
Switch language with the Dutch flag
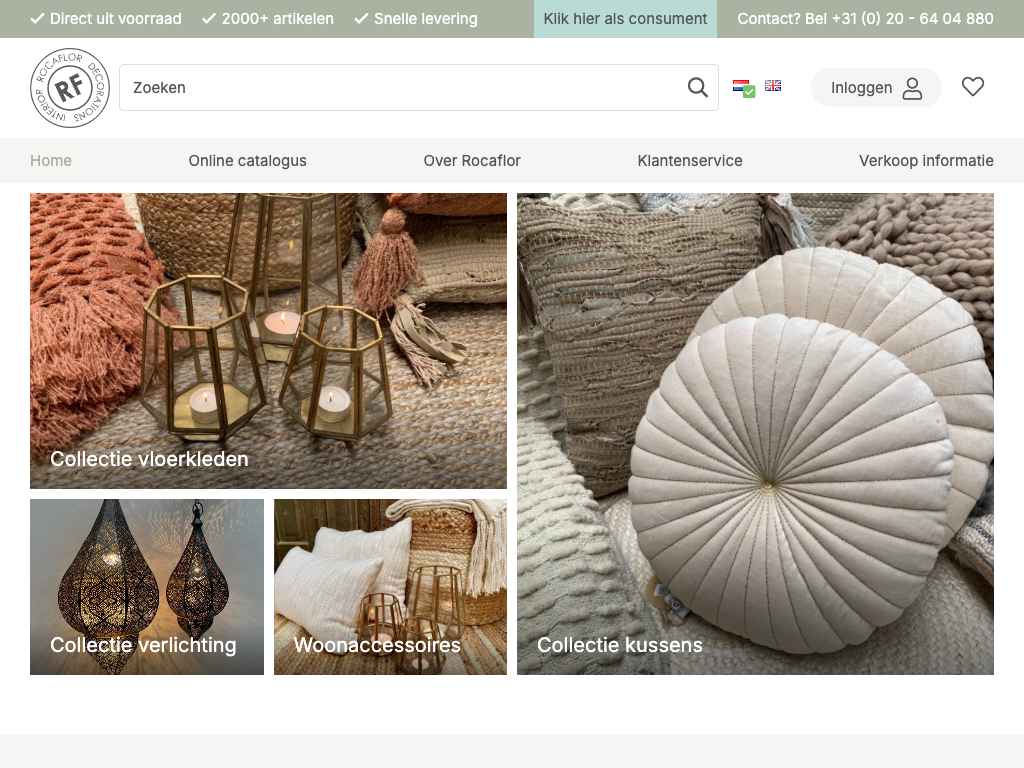pos(741,87)
